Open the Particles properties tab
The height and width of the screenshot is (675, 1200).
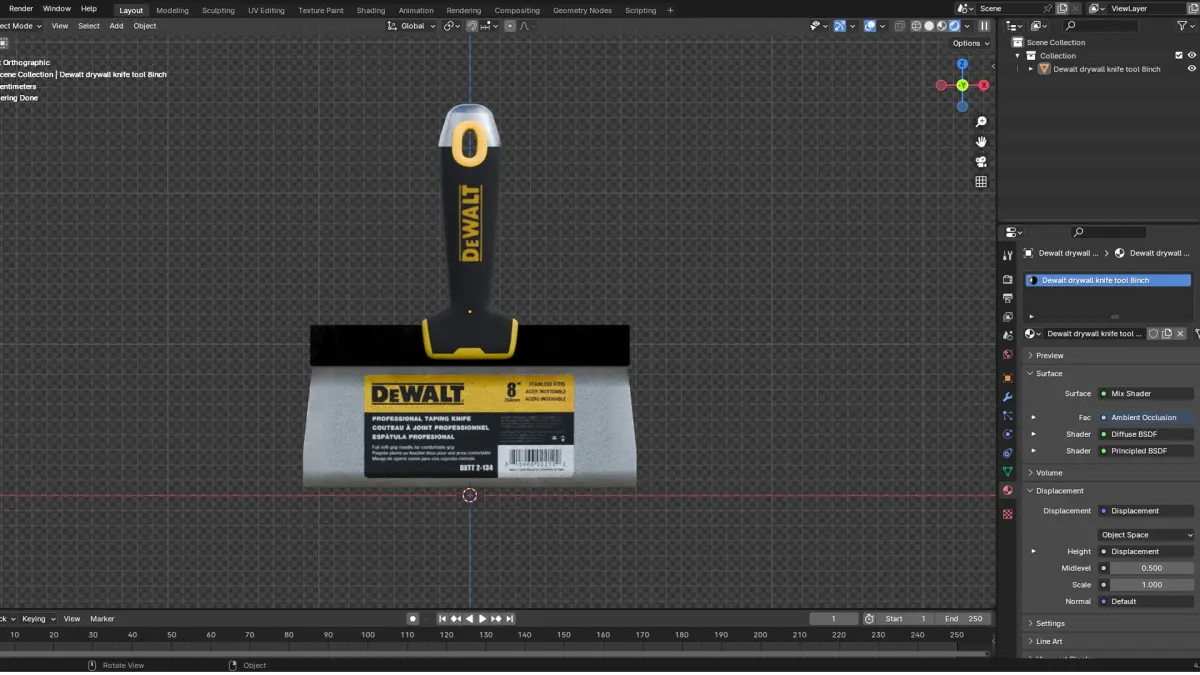1007,415
